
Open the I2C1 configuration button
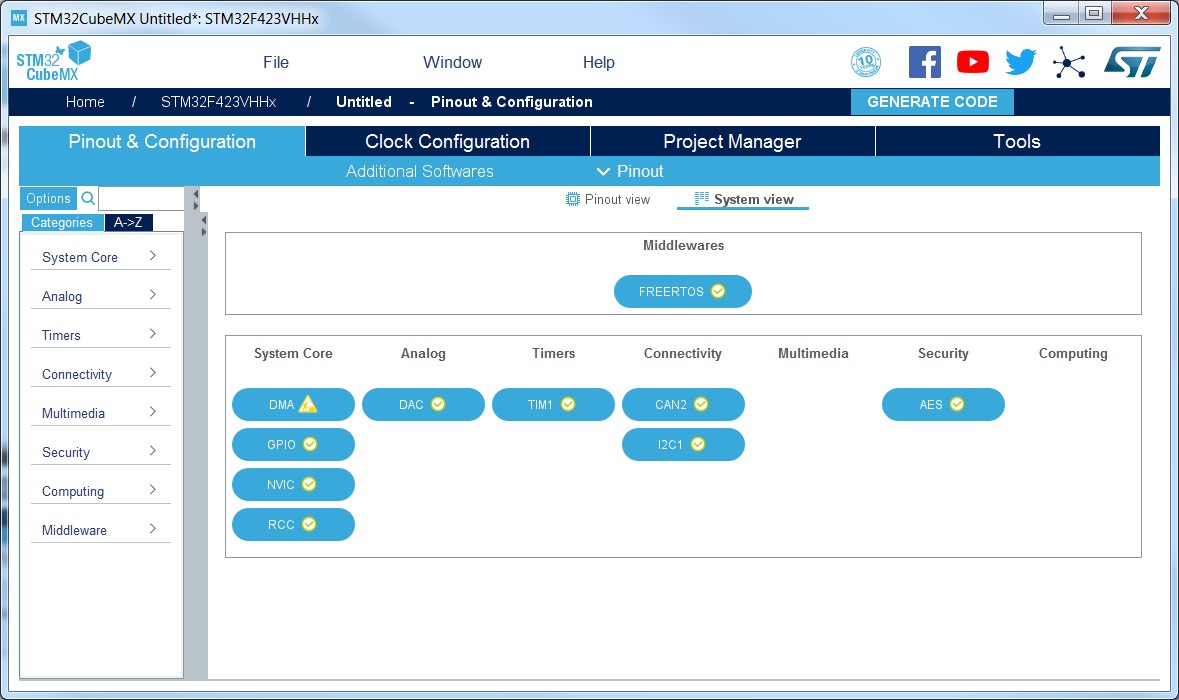click(x=683, y=444)
